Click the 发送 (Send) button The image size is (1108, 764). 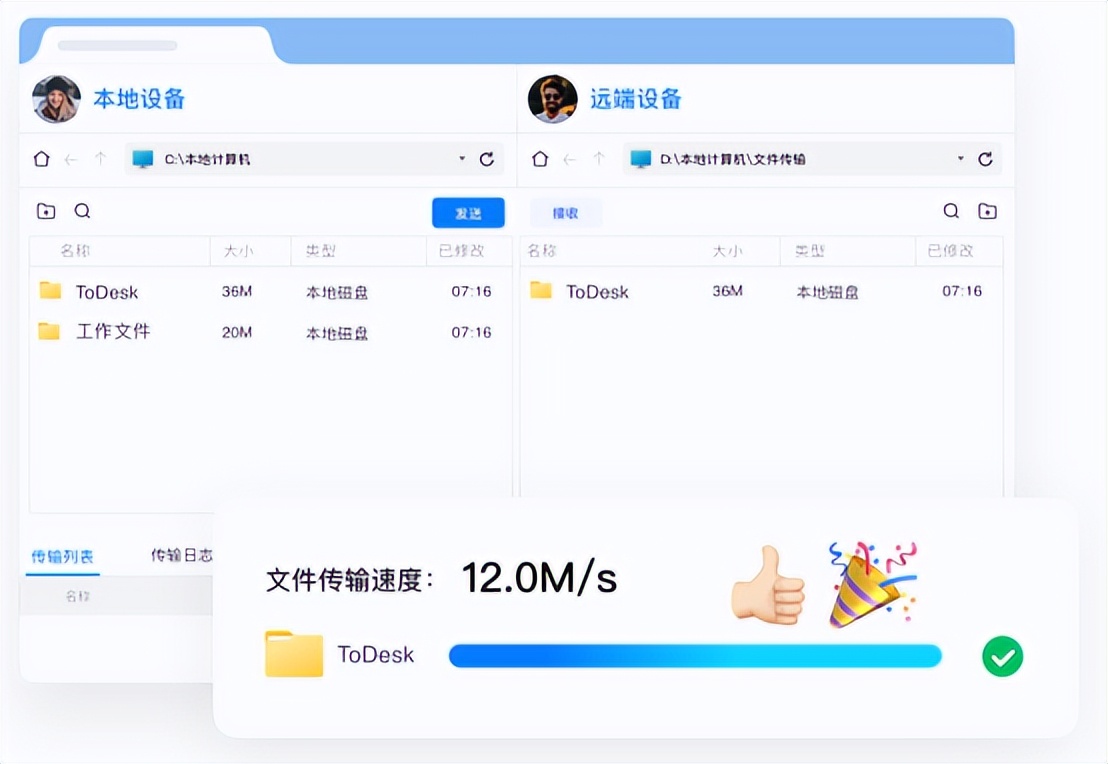tap(468, 212)
